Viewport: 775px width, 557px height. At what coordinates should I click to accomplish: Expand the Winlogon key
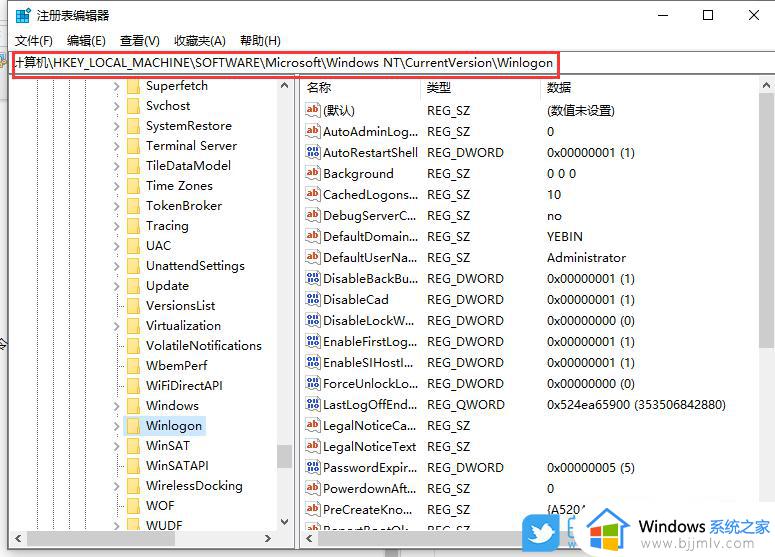click(x=116, y=426)
